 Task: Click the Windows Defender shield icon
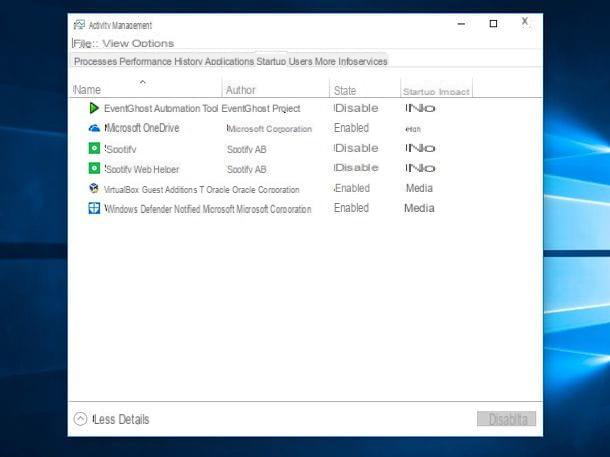94,208
